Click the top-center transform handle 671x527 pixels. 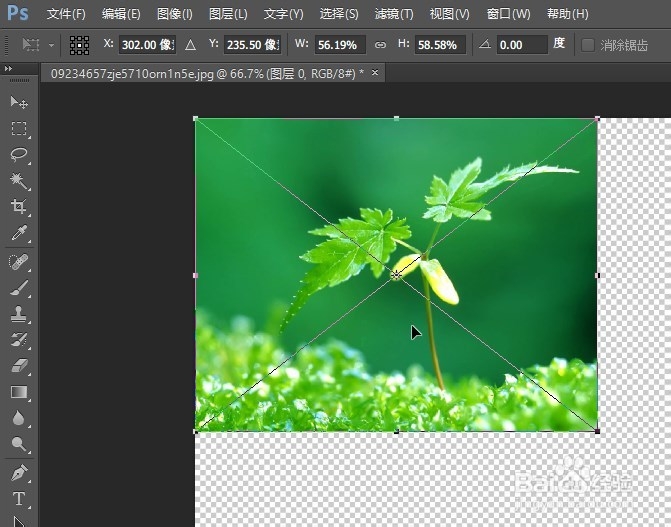tap(396, 119)
